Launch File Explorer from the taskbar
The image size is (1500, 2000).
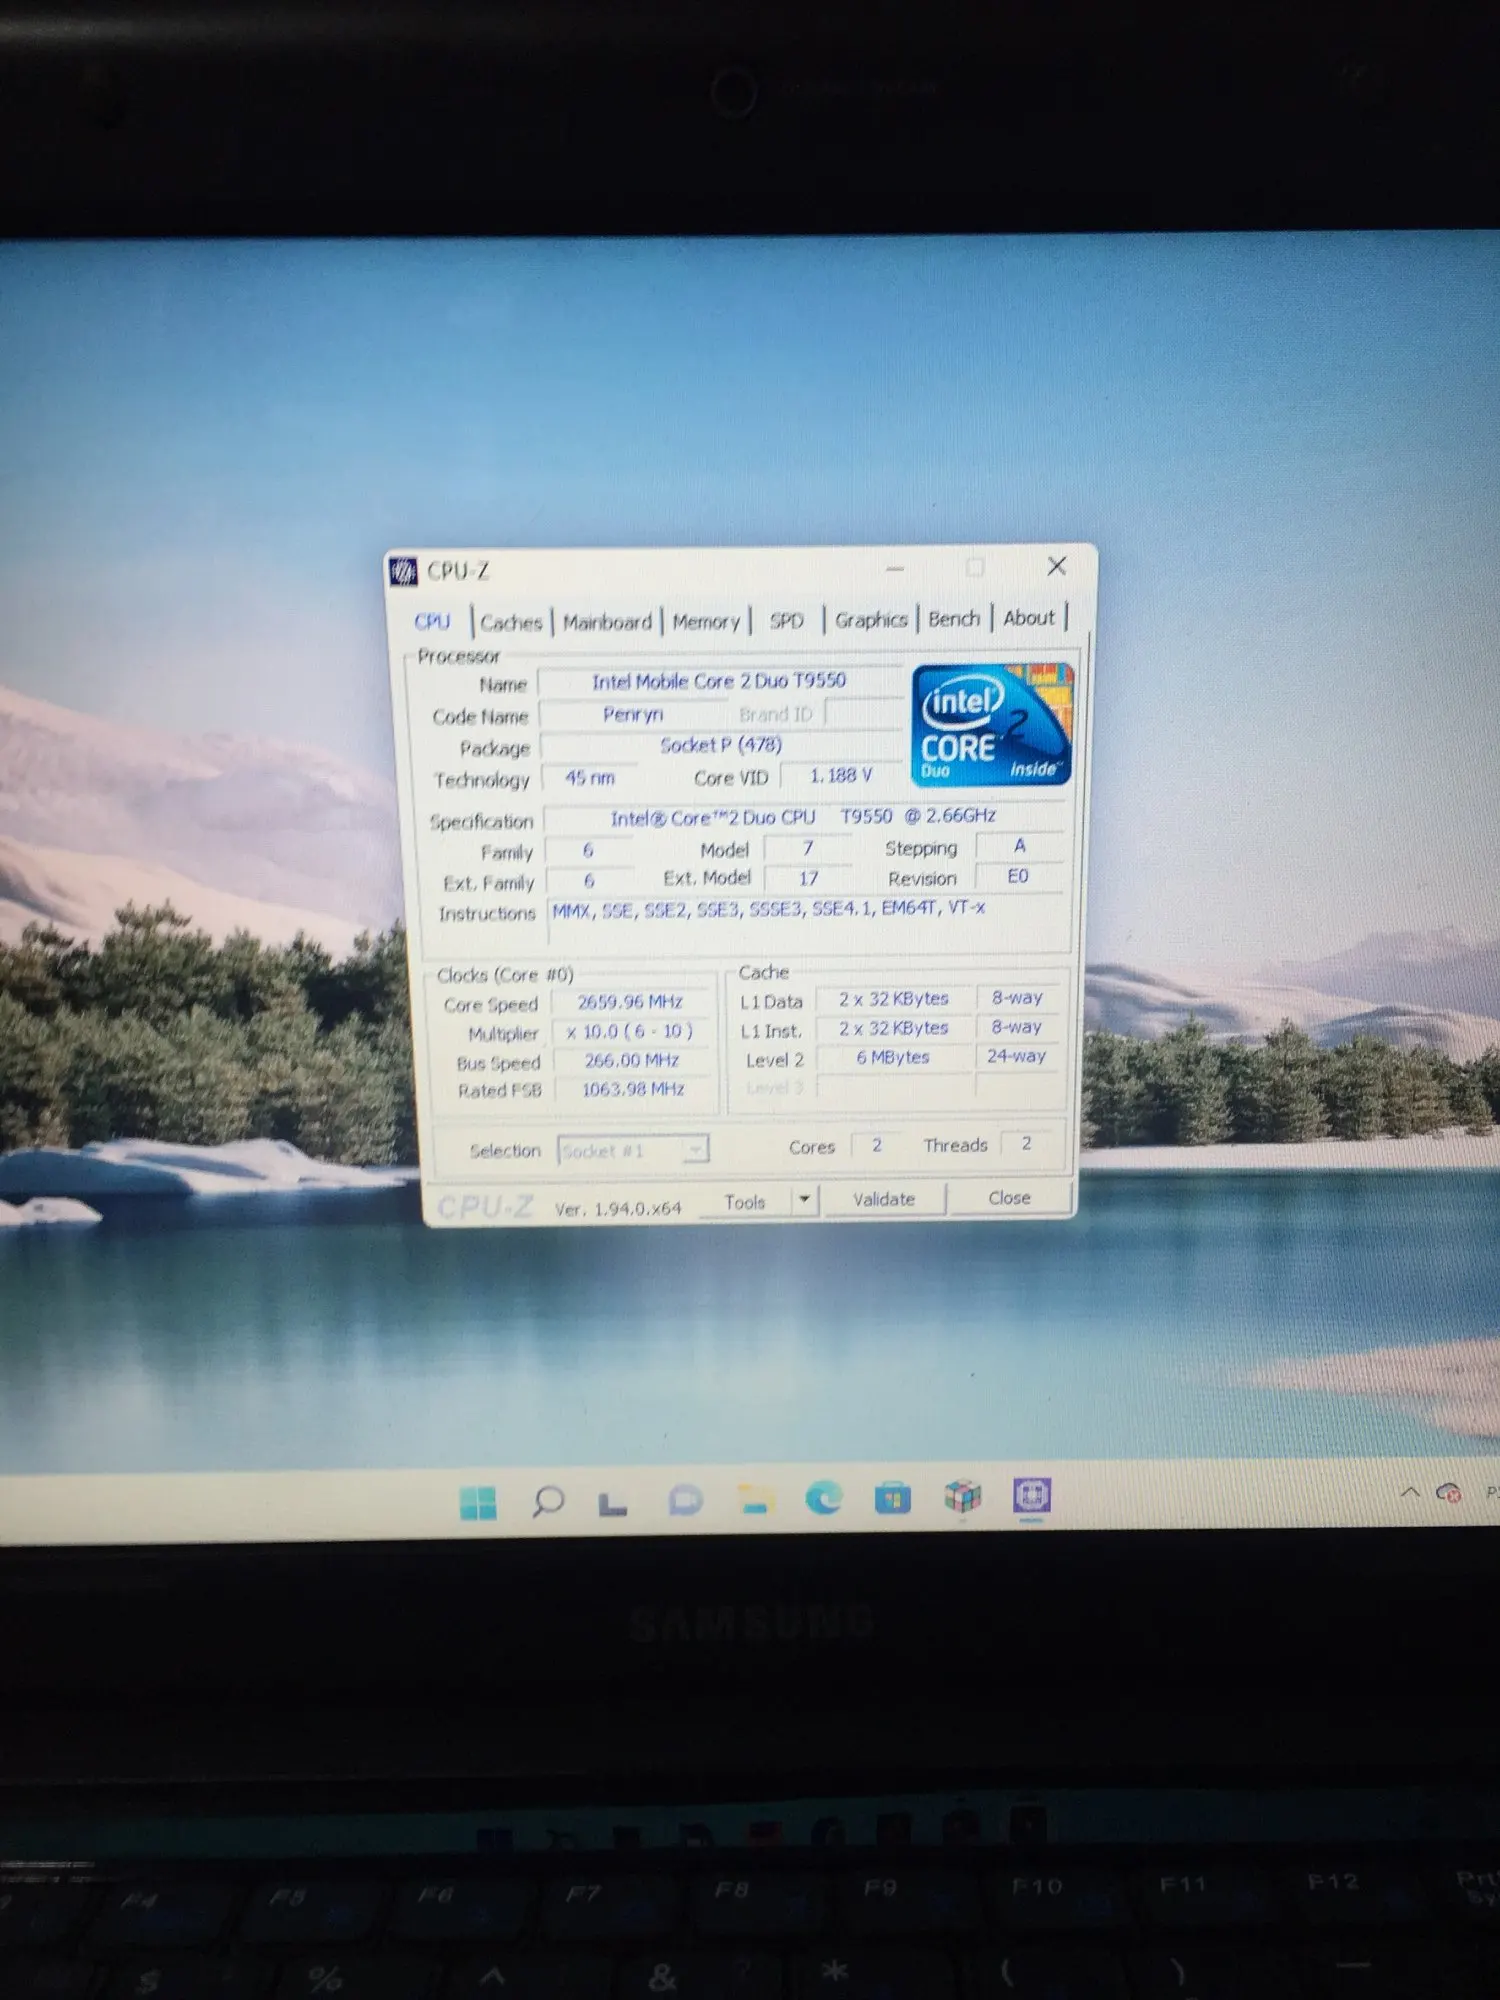(755, 1499)
